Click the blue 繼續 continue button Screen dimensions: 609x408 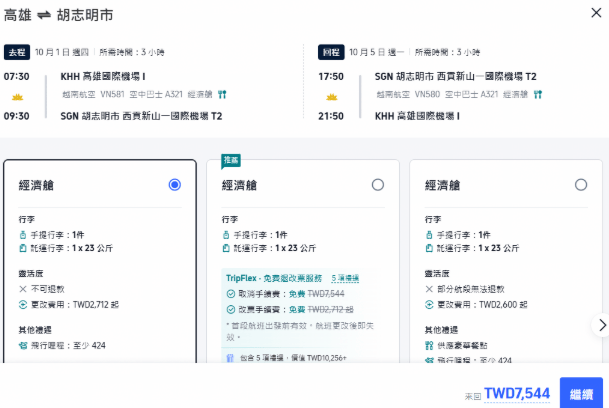pos(581,394)
